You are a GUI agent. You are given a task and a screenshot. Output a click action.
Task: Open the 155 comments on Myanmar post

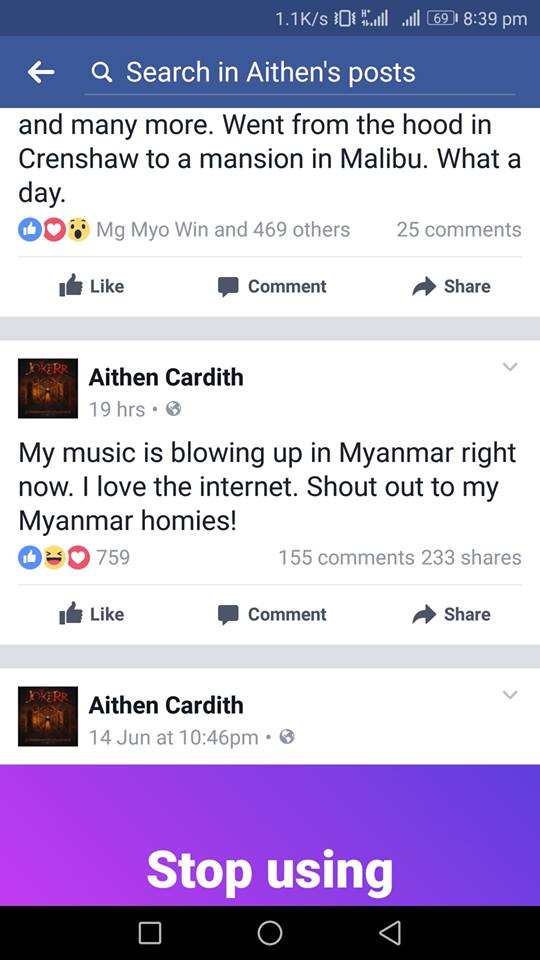(347, 558)
